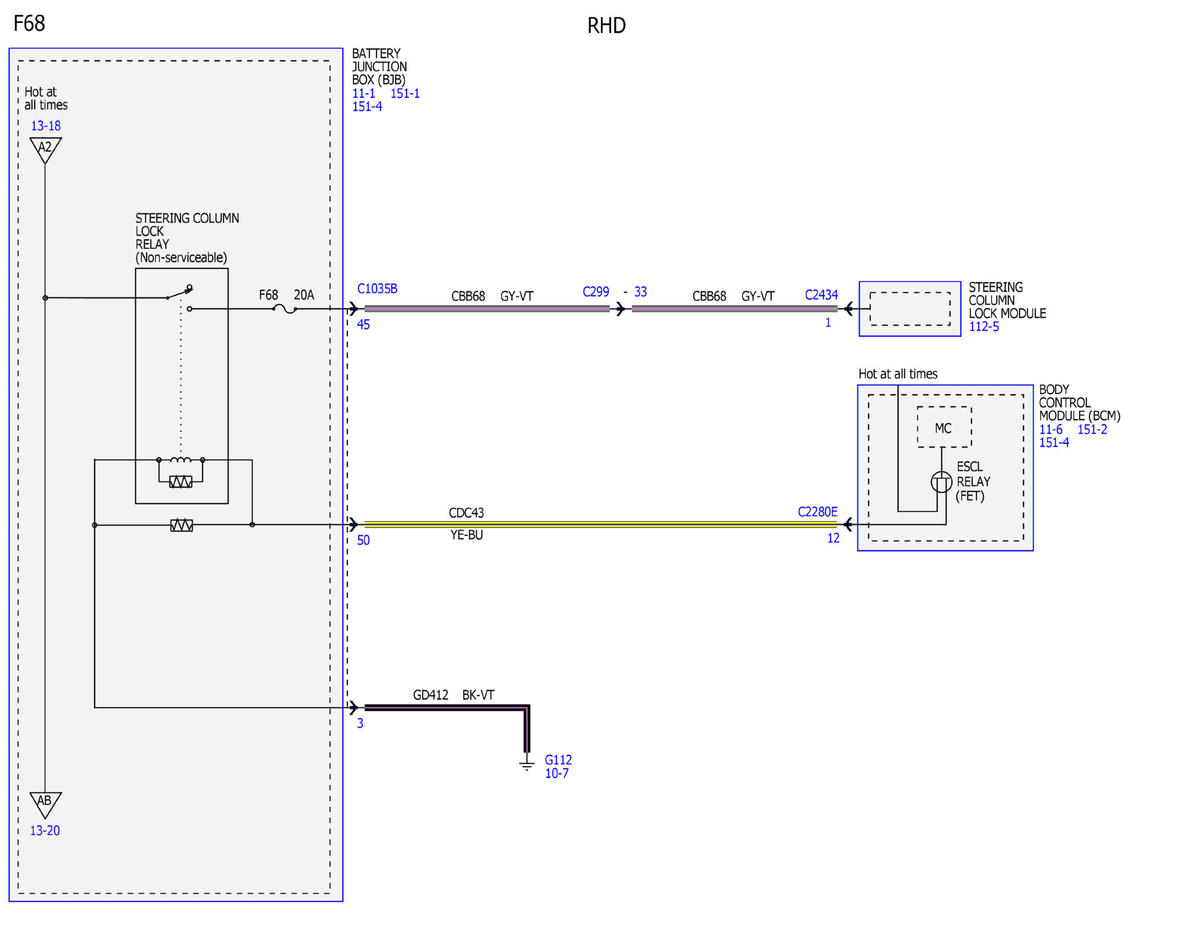
Task: Click the 20A fuse rating text
Action: click(x=303, y=295)
